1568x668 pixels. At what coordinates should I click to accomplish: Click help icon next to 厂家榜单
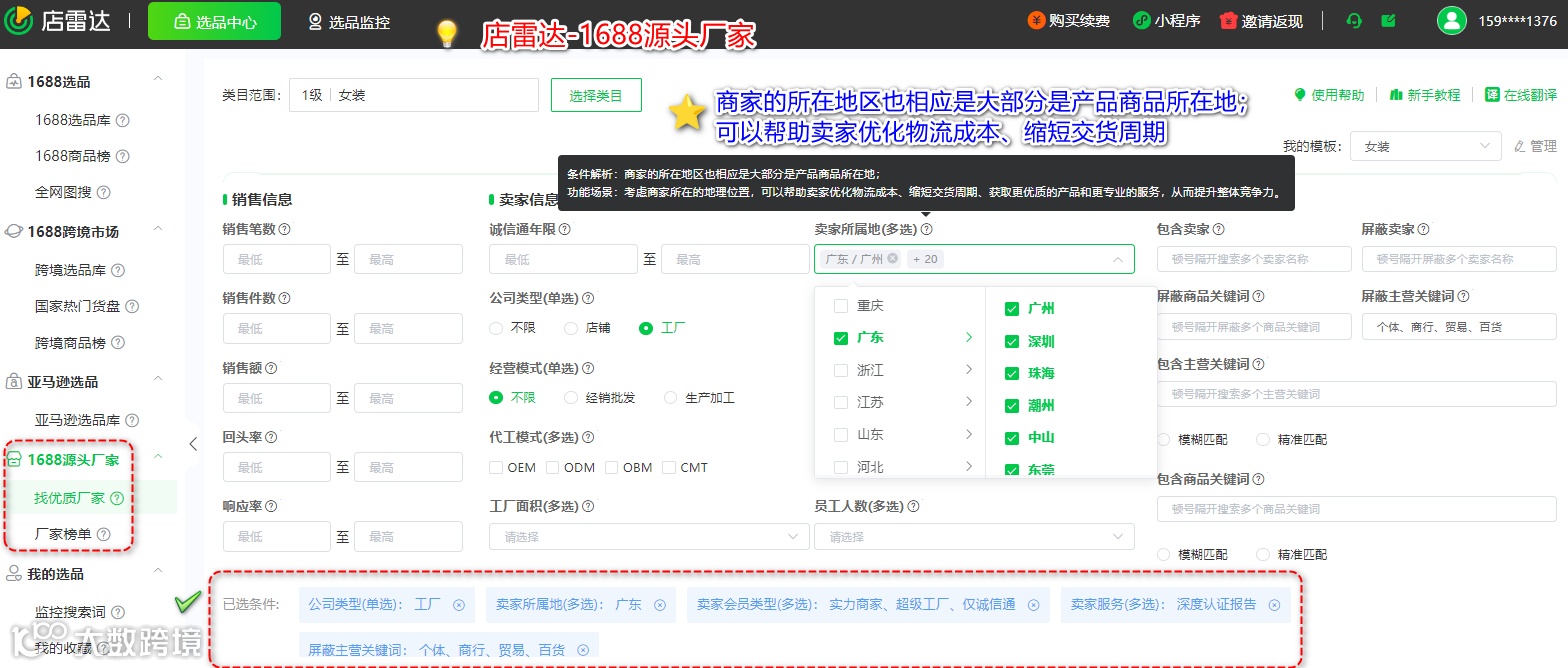pos(103,534)
